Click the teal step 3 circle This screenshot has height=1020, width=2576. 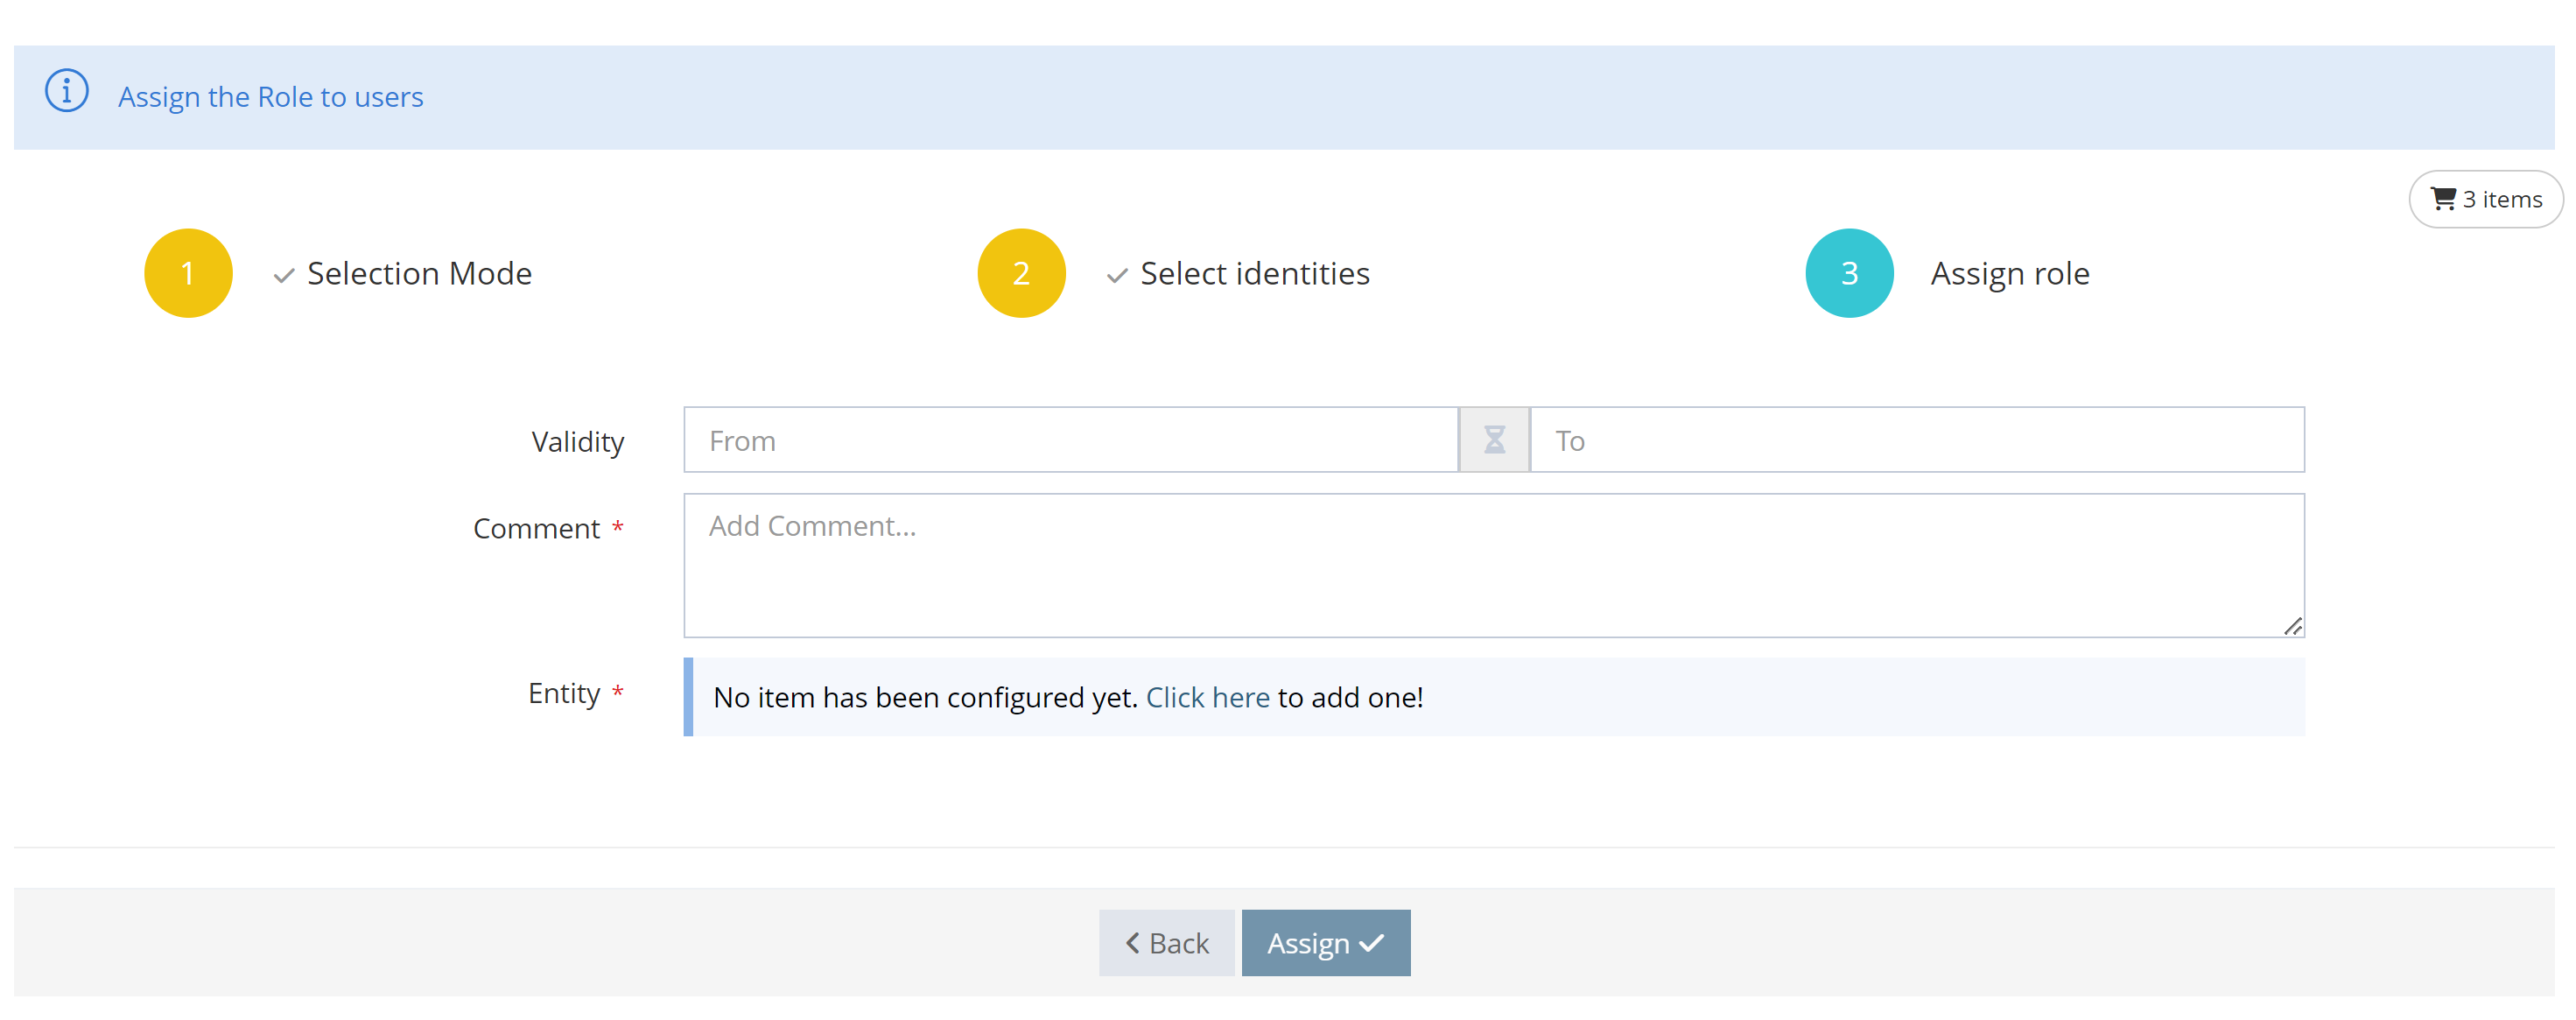[1849, 273]
